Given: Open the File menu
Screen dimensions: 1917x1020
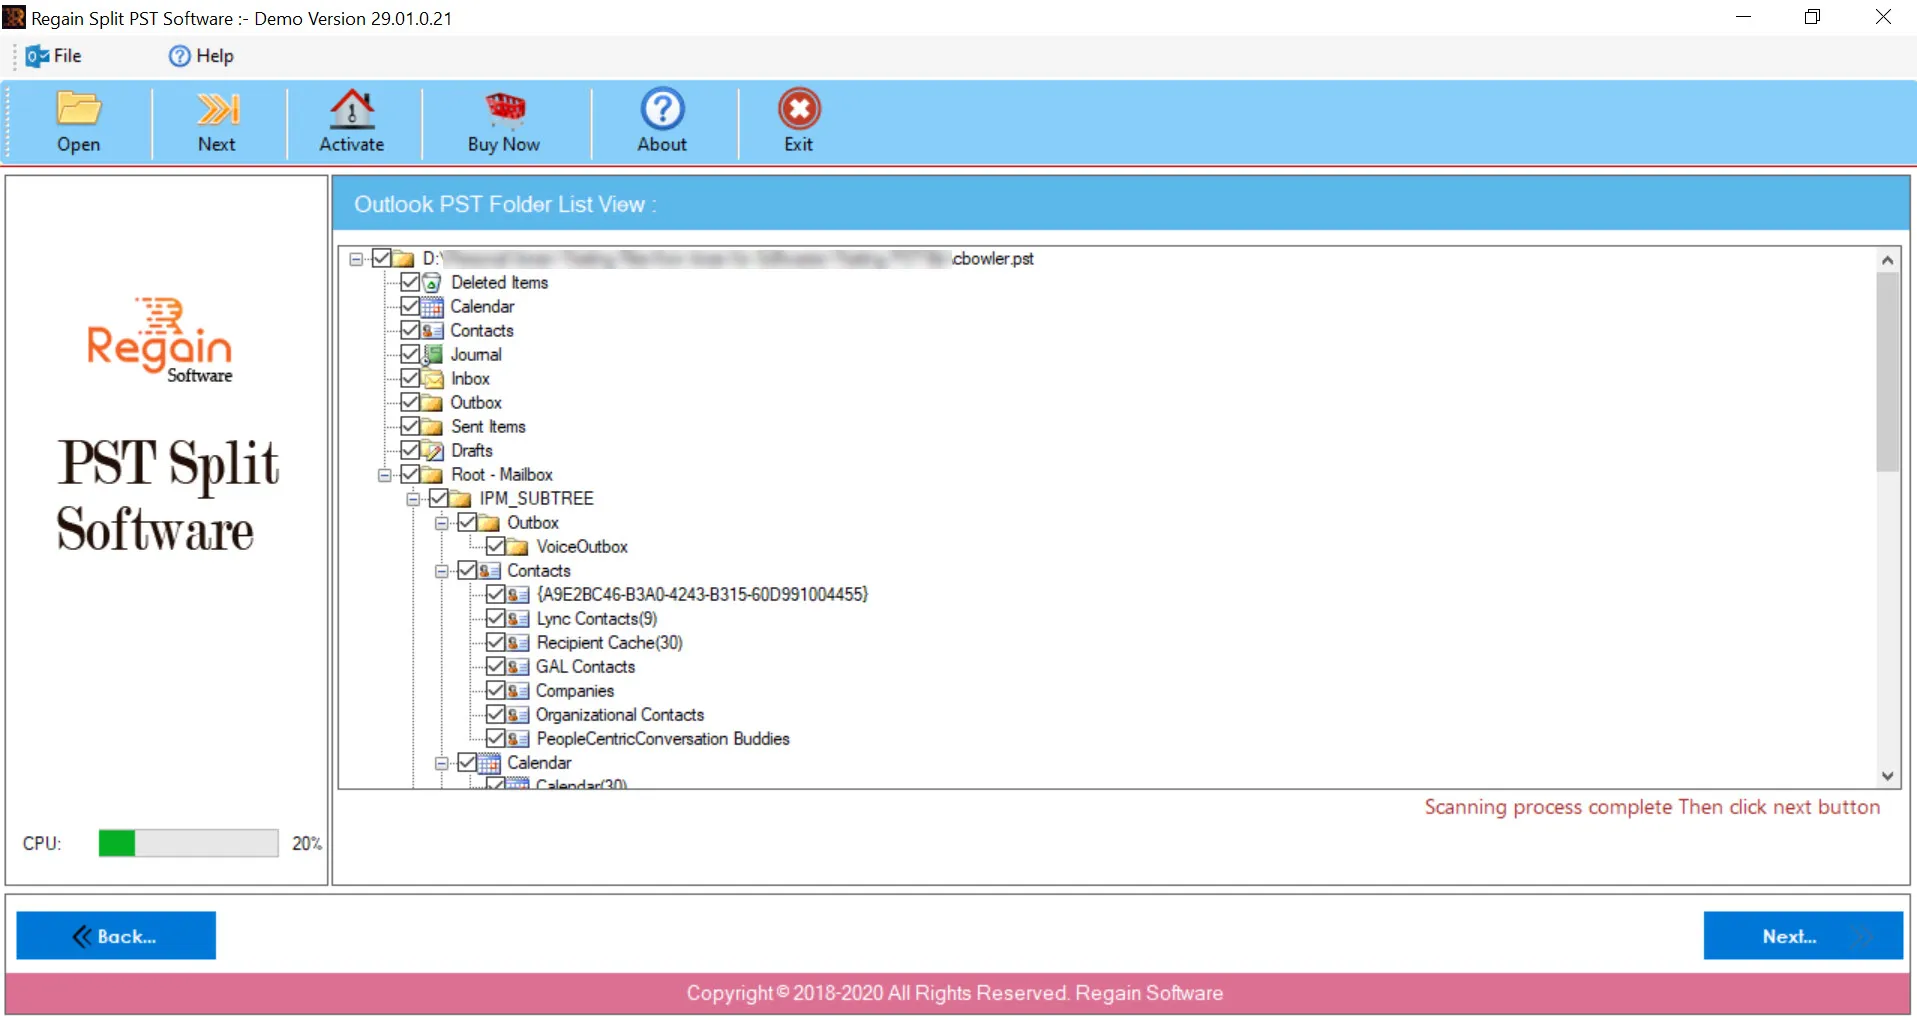Looking at the screenshot, I should [54, 56].
